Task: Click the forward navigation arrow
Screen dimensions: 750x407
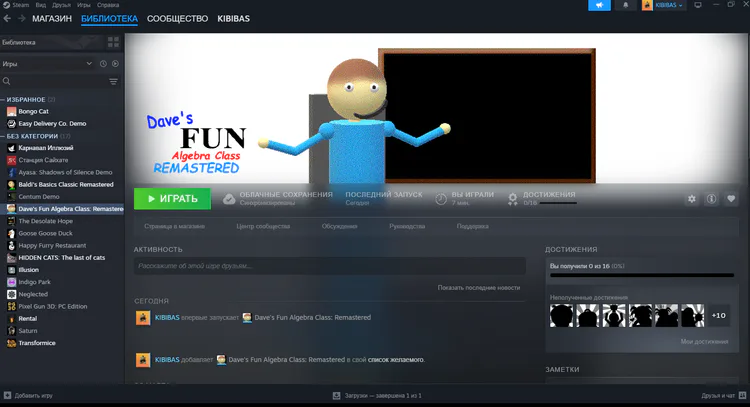Action: click(22, 19)
